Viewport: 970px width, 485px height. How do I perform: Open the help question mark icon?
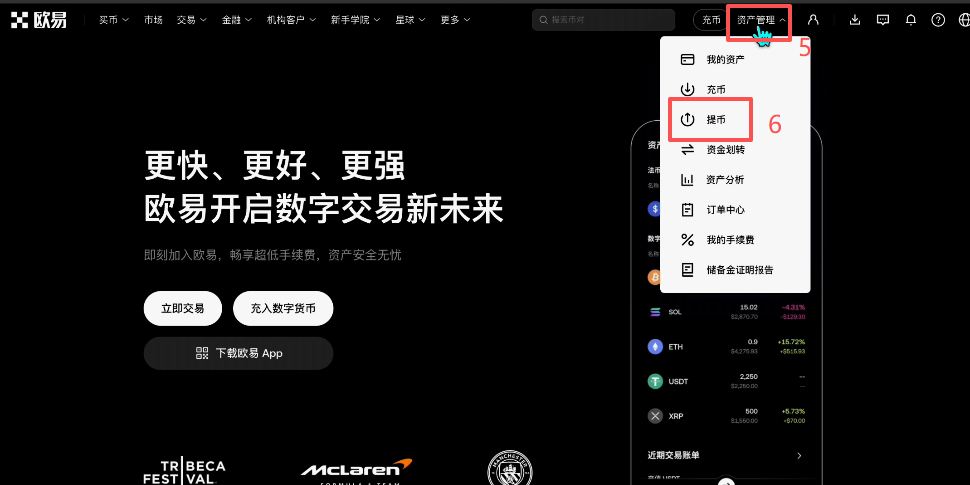[x=938, y=20]
